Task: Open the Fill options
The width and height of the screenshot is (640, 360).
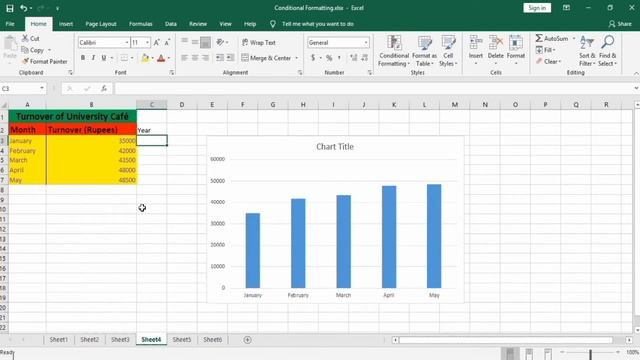Action: 545,50
